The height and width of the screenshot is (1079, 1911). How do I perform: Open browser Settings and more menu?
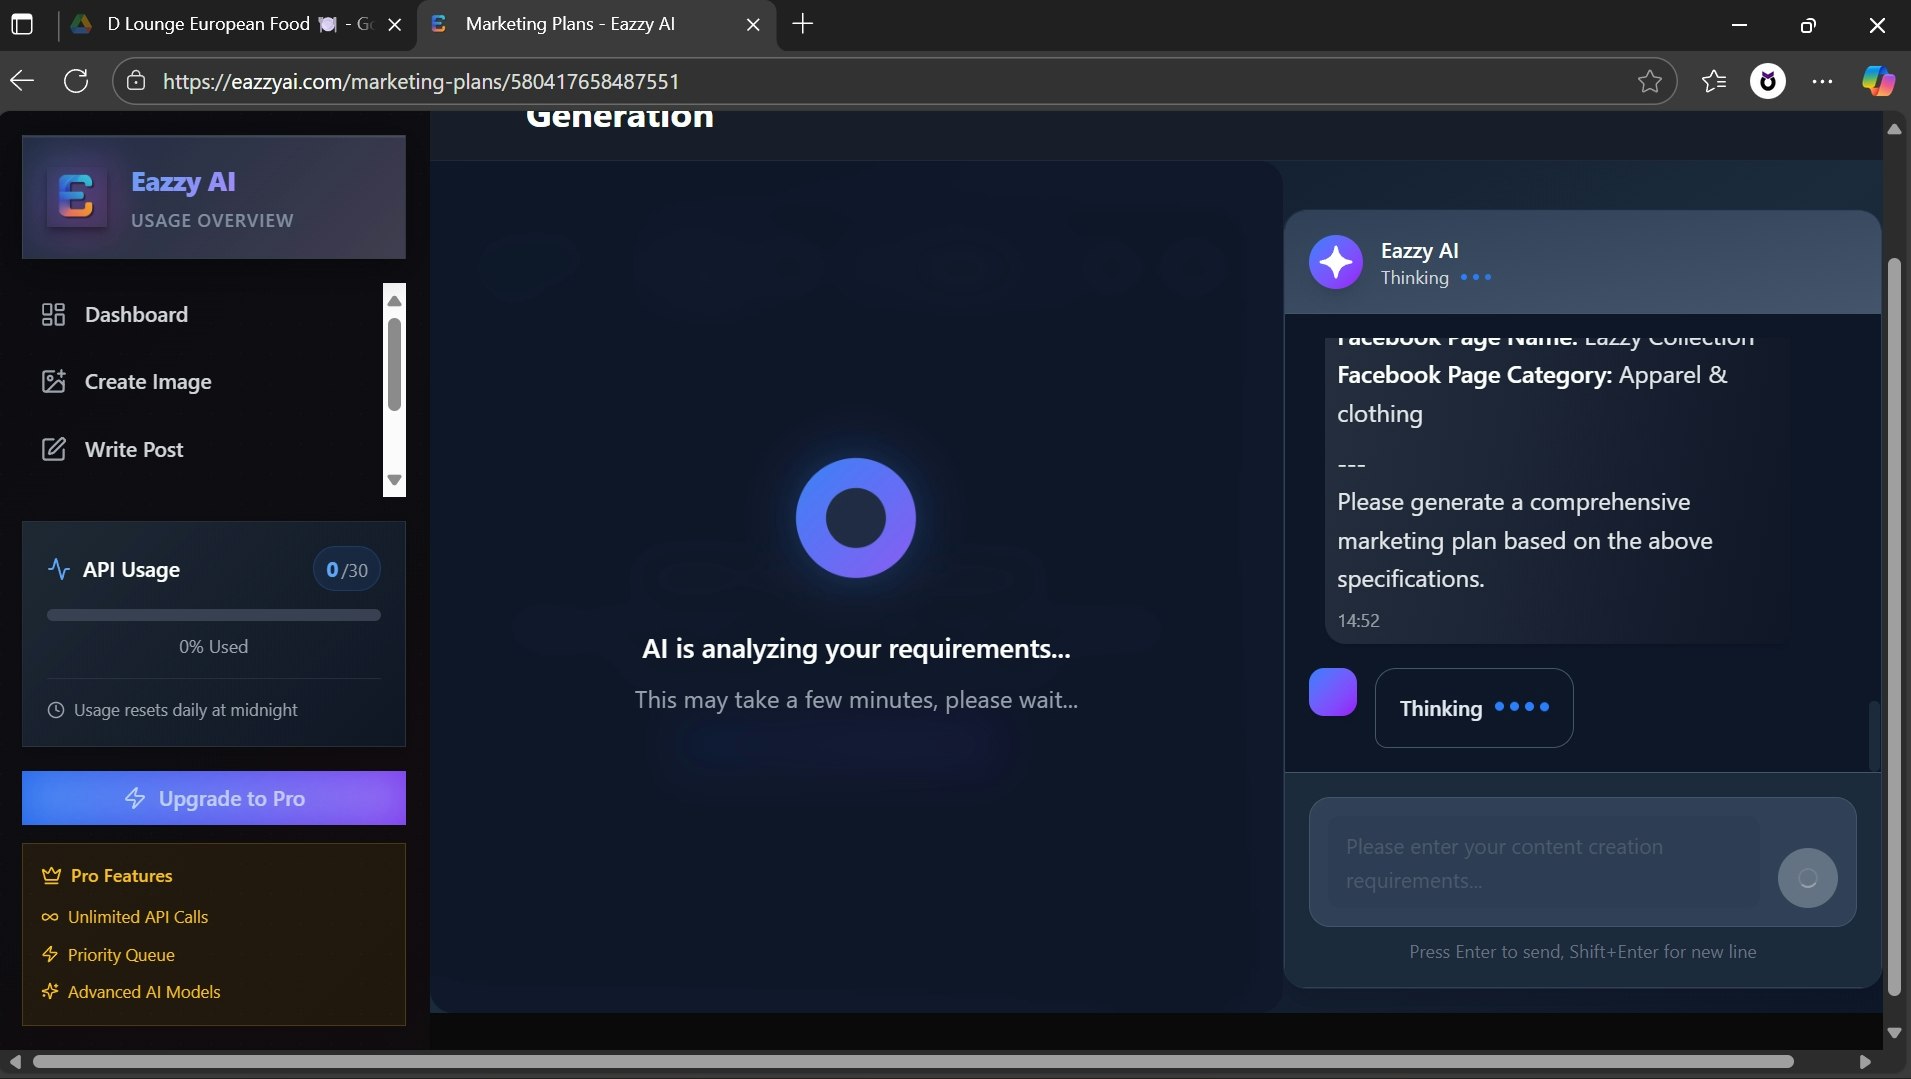[1822, 81]
